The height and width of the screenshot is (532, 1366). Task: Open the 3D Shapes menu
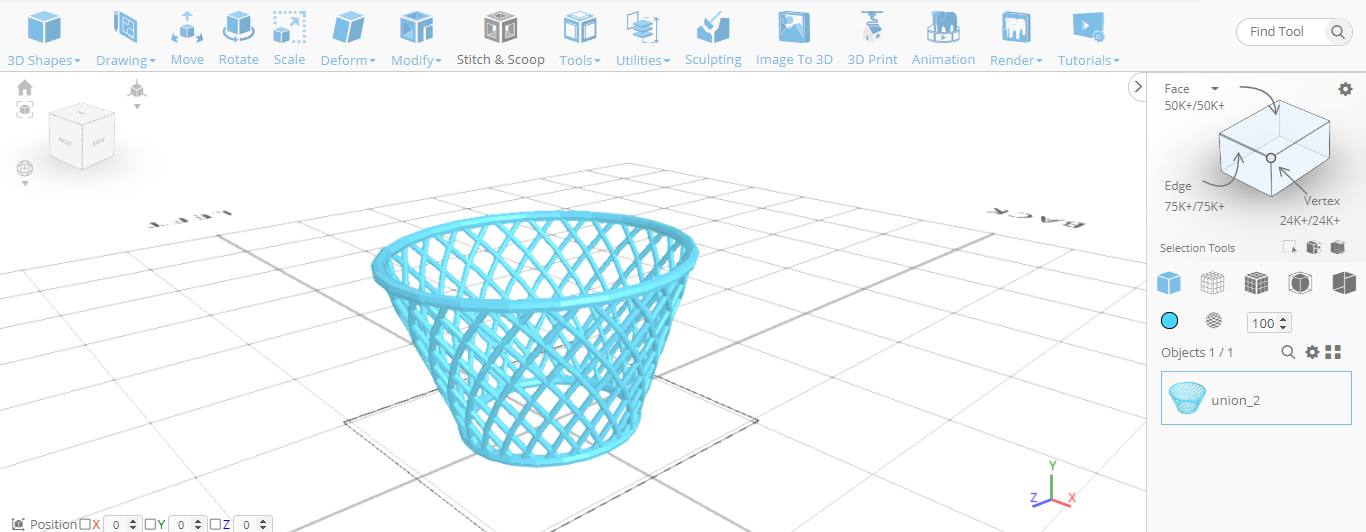coord(44,38)
